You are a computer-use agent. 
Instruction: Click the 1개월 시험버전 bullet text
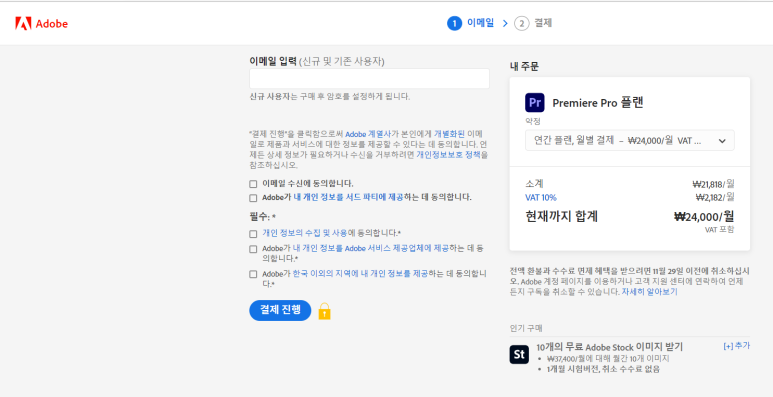603,369
